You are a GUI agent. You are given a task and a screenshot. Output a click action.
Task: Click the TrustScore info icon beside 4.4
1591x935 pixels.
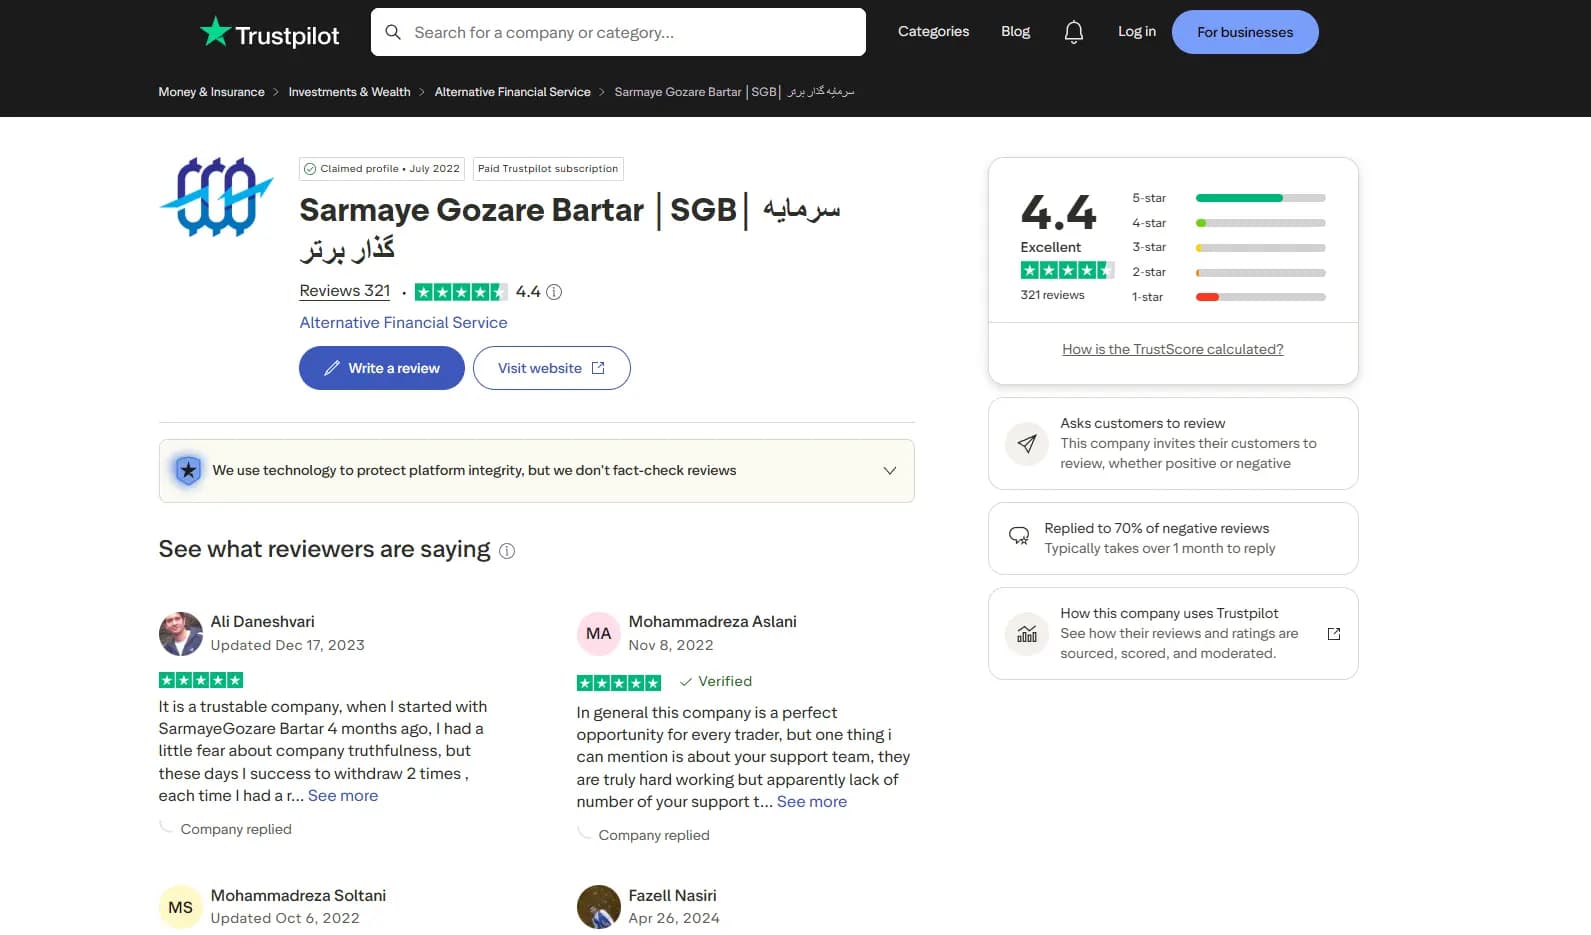(x=554, y=292)
